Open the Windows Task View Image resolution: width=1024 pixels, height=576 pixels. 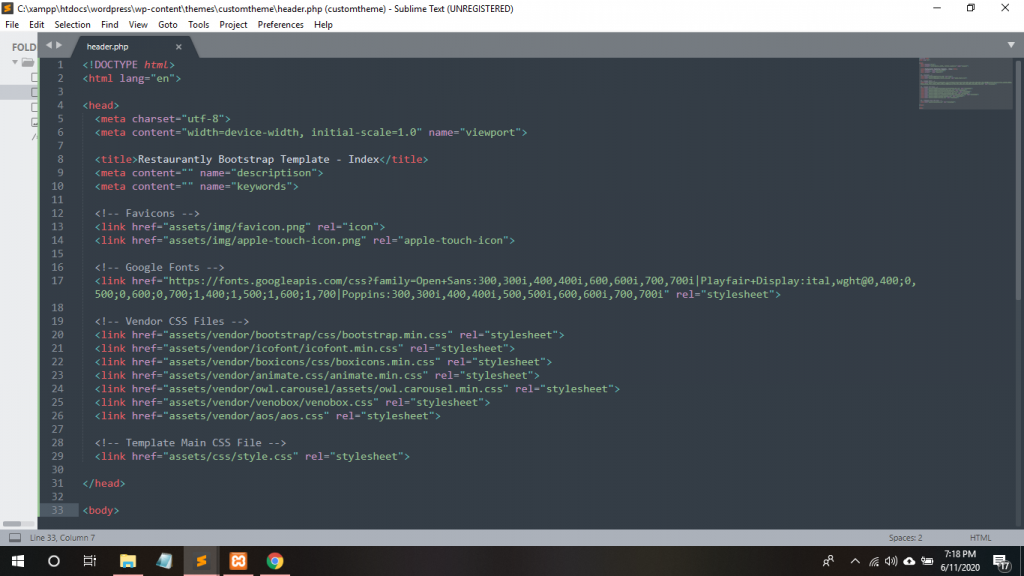click(x=89, y=561)
